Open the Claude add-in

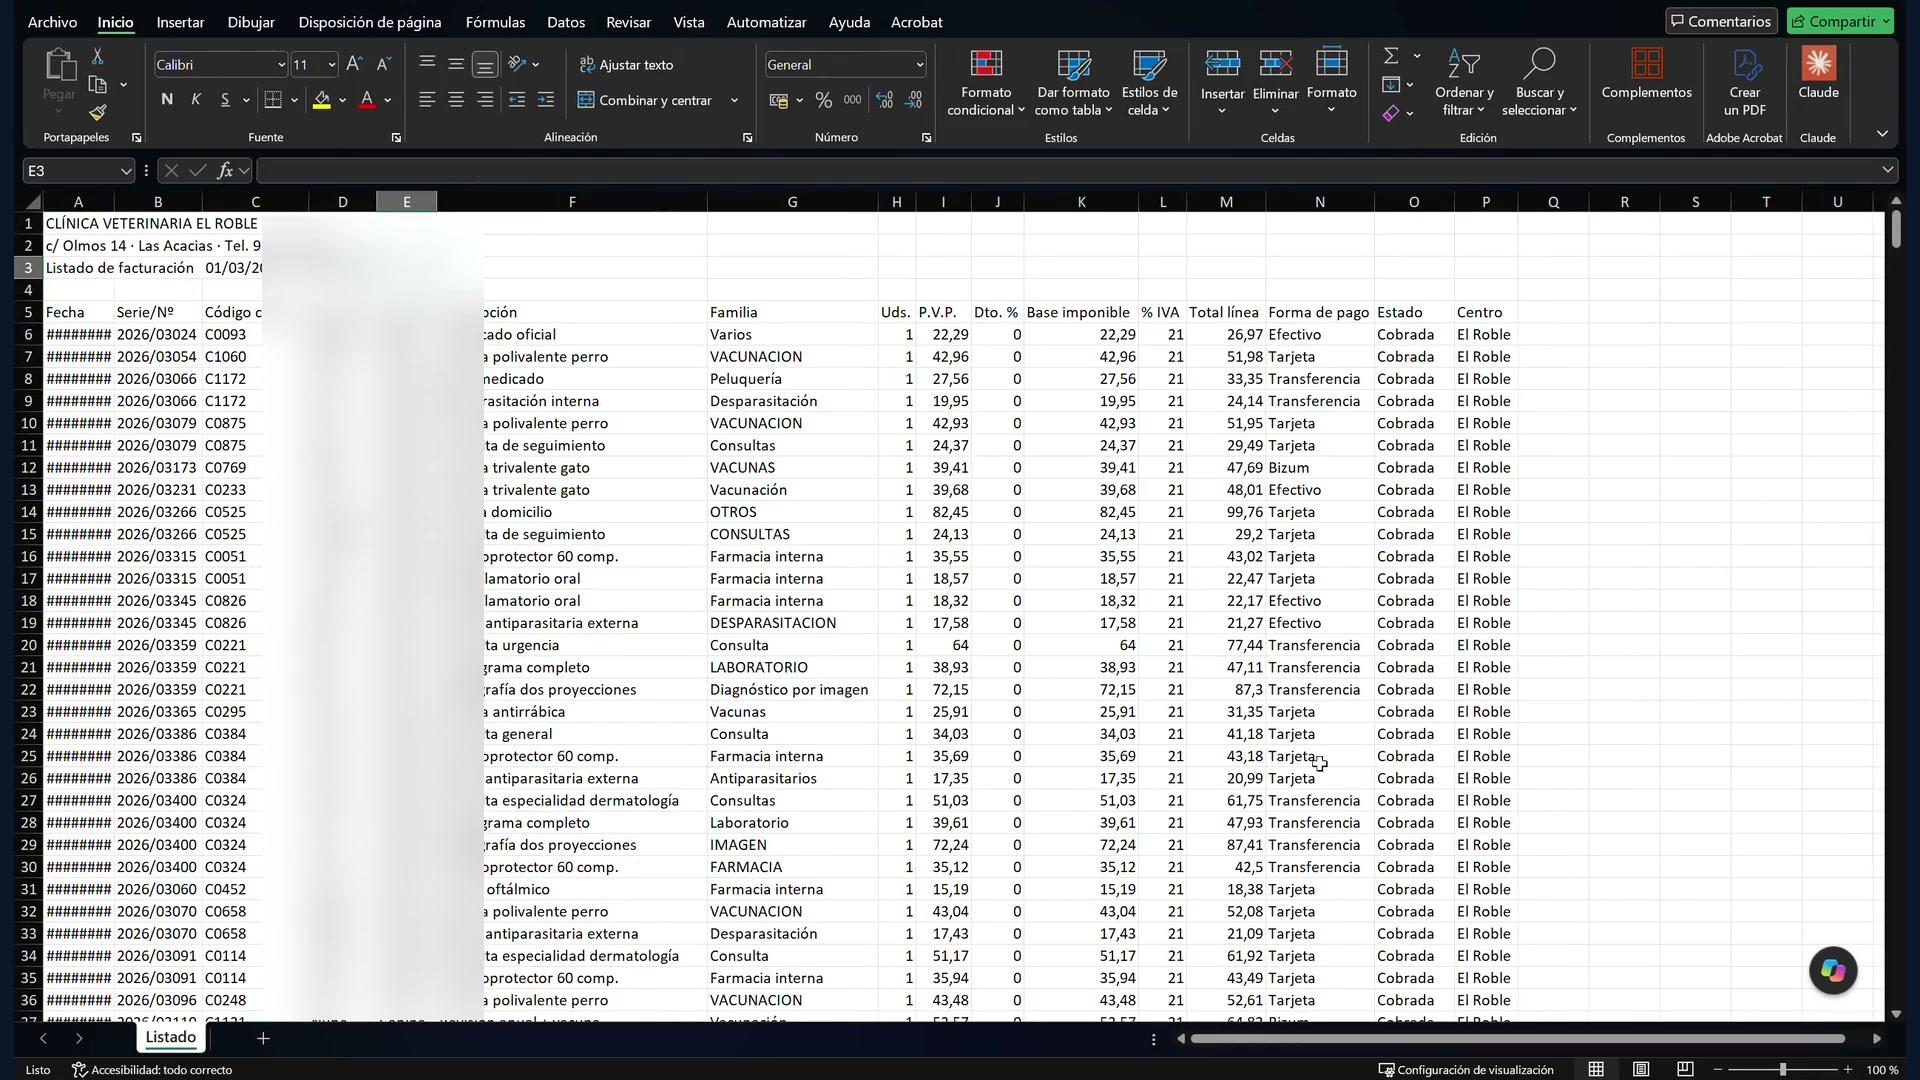click(x=1818, y=75)
